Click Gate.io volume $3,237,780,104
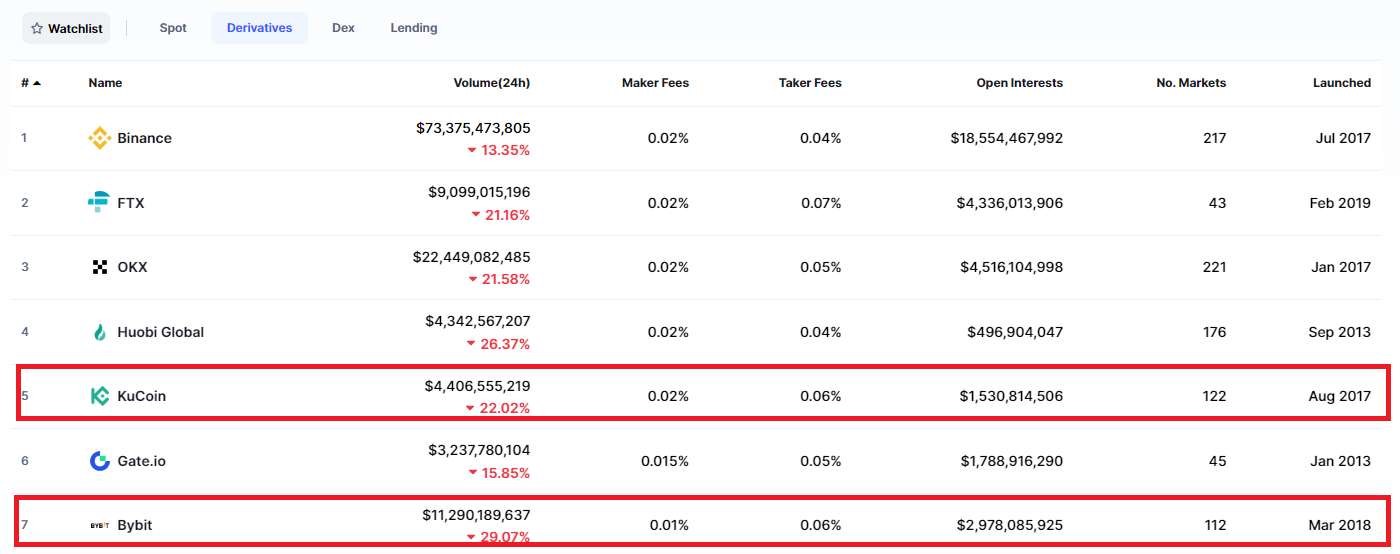The image size is (1400, 554). pos(478,450)
